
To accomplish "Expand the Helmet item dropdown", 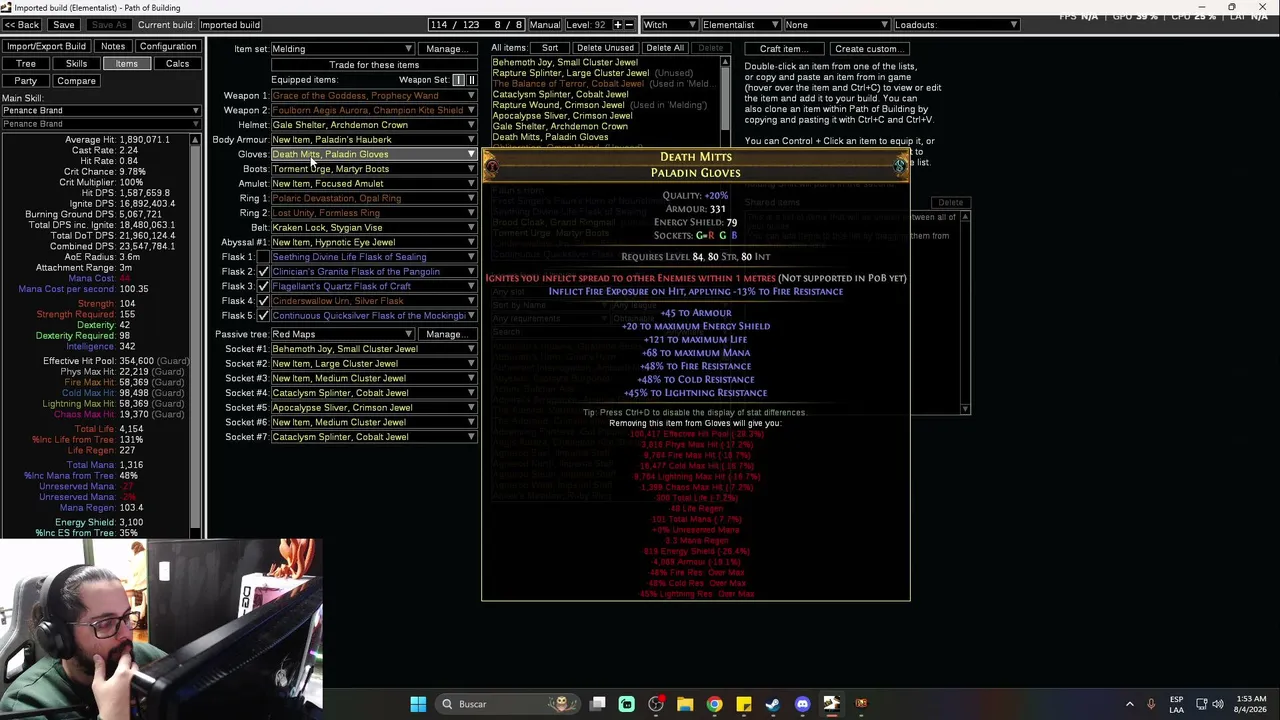I will [374, 125].
